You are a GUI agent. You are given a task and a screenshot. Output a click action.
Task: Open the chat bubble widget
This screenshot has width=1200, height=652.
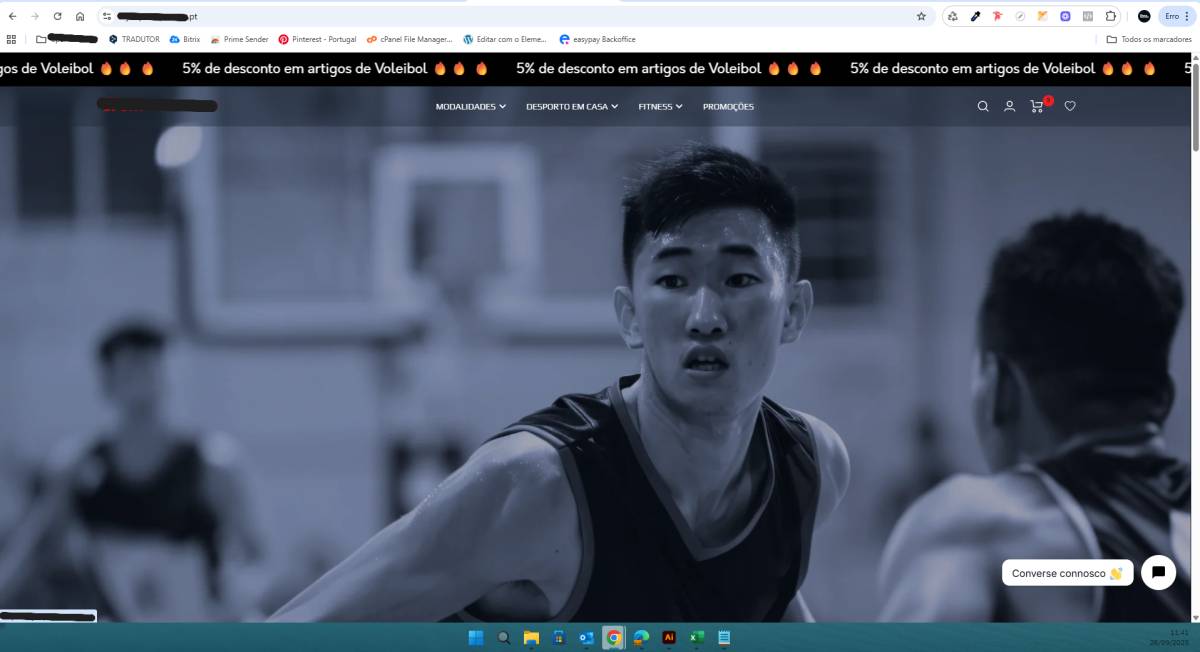point(1158,572)
